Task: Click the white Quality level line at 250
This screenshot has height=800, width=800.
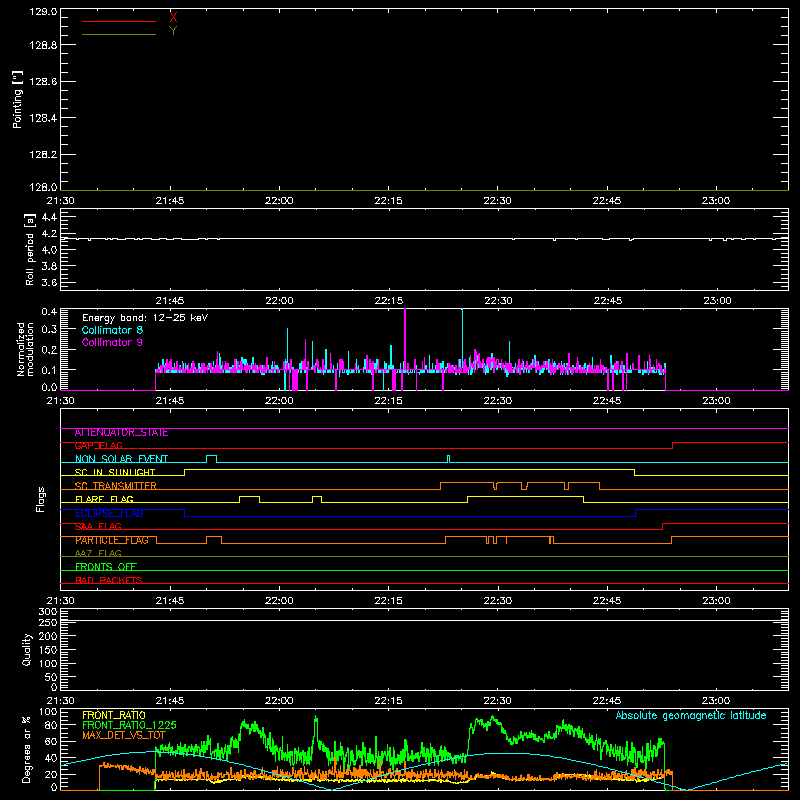Action: click(x=424, y=620)
